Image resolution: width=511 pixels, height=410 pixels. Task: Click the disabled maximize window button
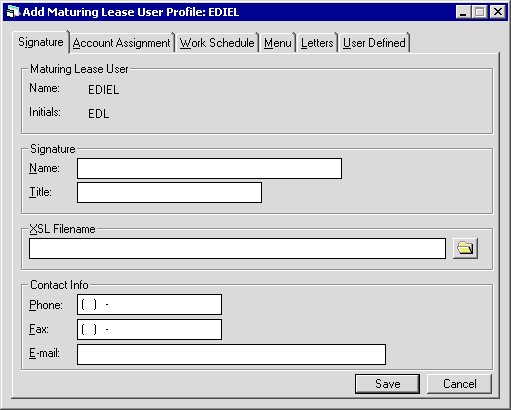[x=480, y=12]
